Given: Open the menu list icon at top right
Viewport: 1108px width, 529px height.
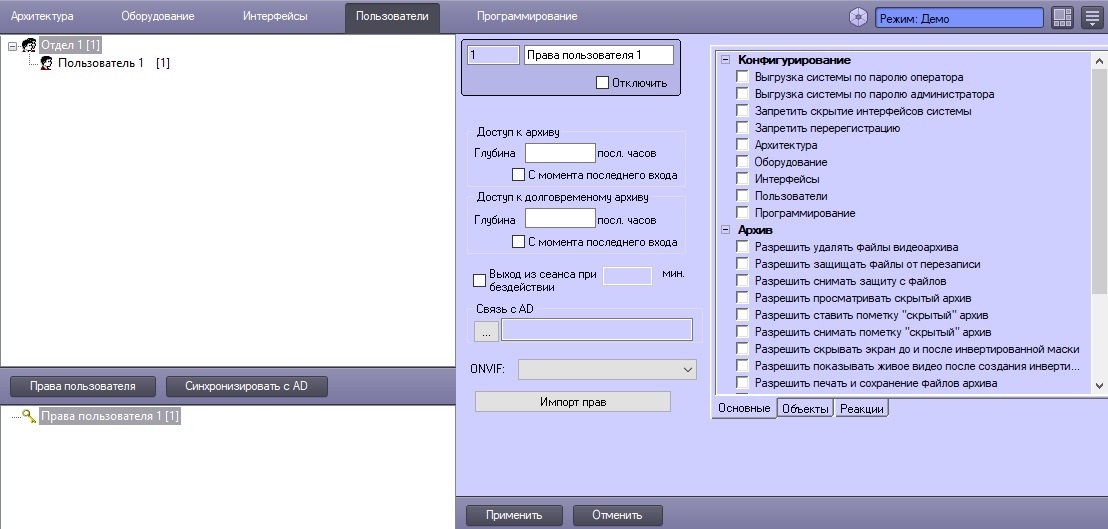Looking at the screenshot, I should click(1091, 18).
